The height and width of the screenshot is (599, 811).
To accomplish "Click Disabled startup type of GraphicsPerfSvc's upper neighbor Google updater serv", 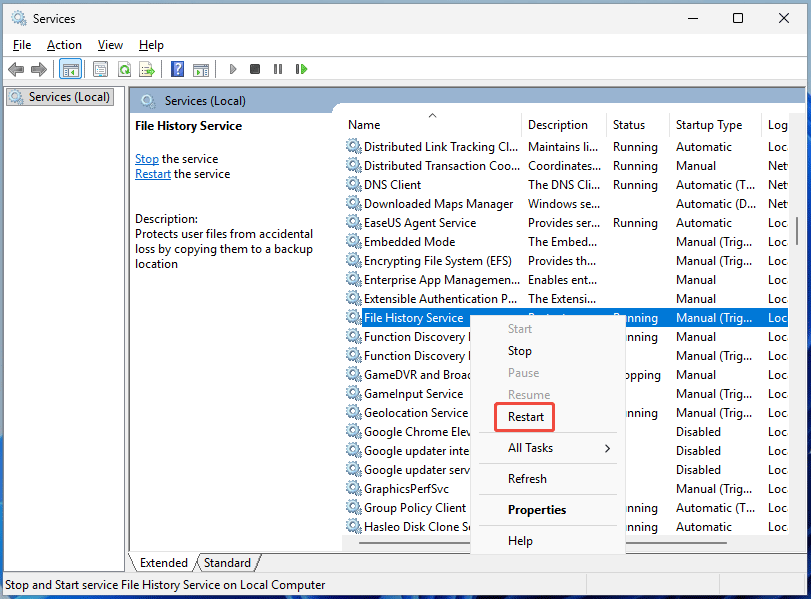I will 698,470.
